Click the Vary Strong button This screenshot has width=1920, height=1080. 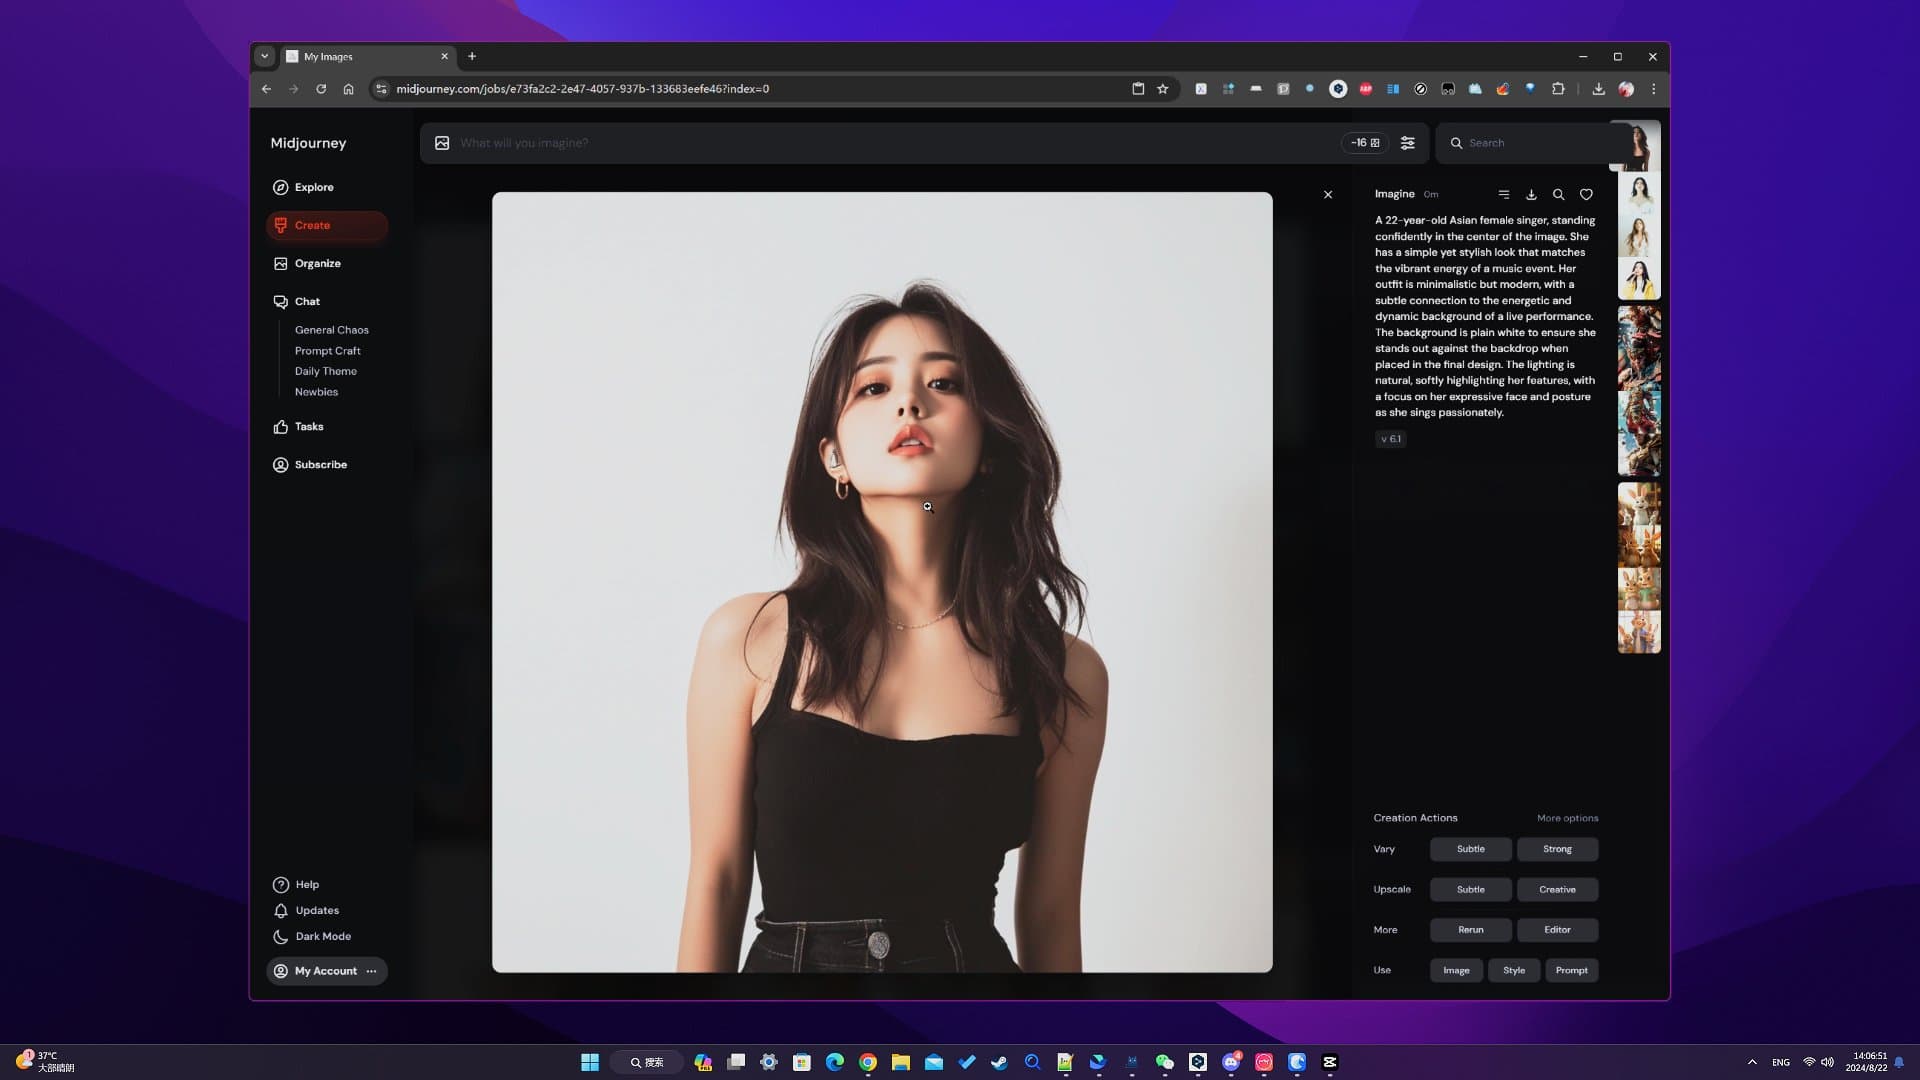tap(1557, 849)
